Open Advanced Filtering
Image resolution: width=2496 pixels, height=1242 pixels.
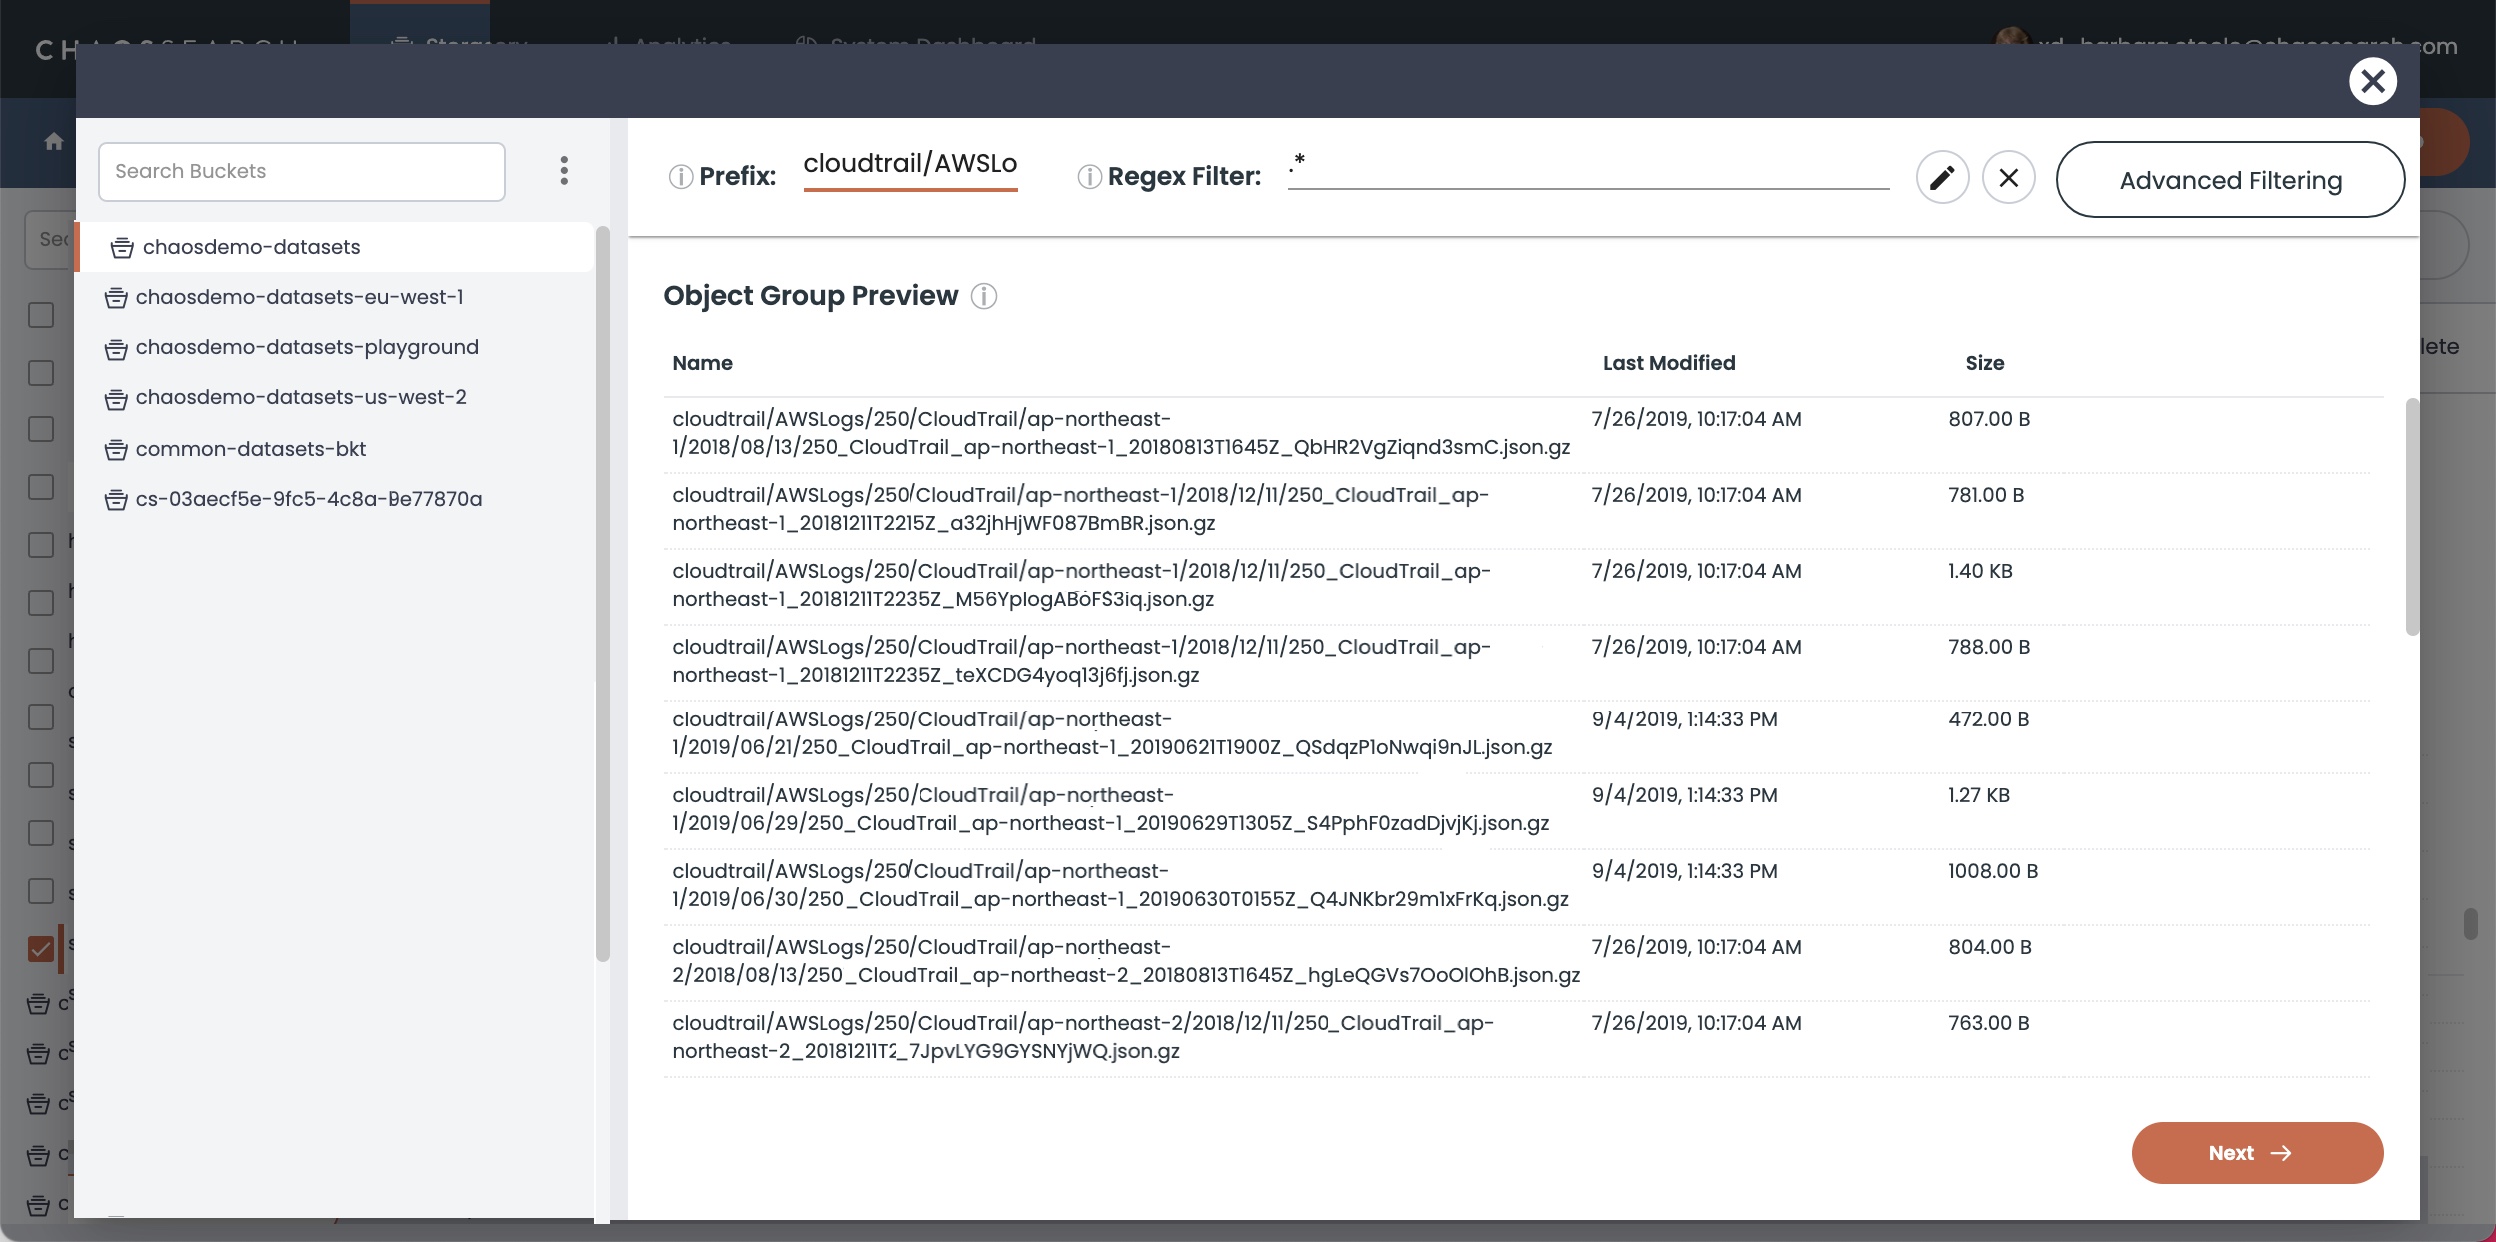click(2229, 180)
